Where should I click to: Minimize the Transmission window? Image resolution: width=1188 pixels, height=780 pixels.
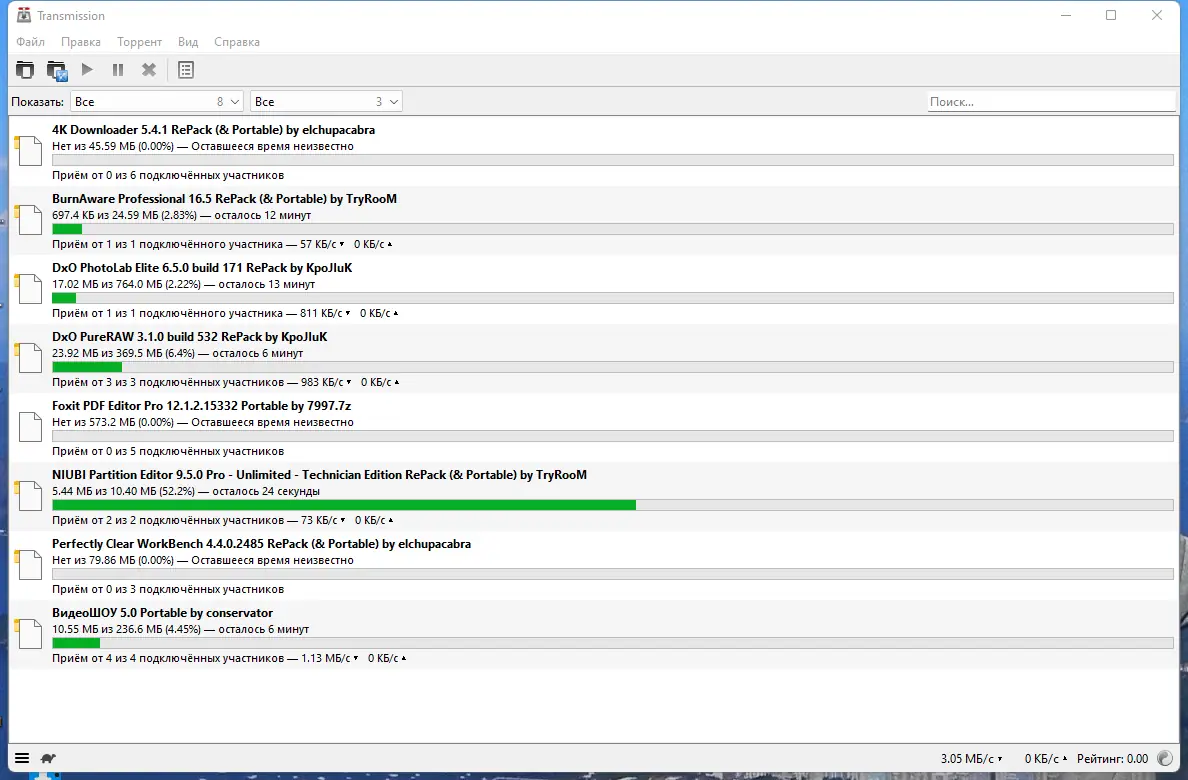click(x=1066, y=15)
